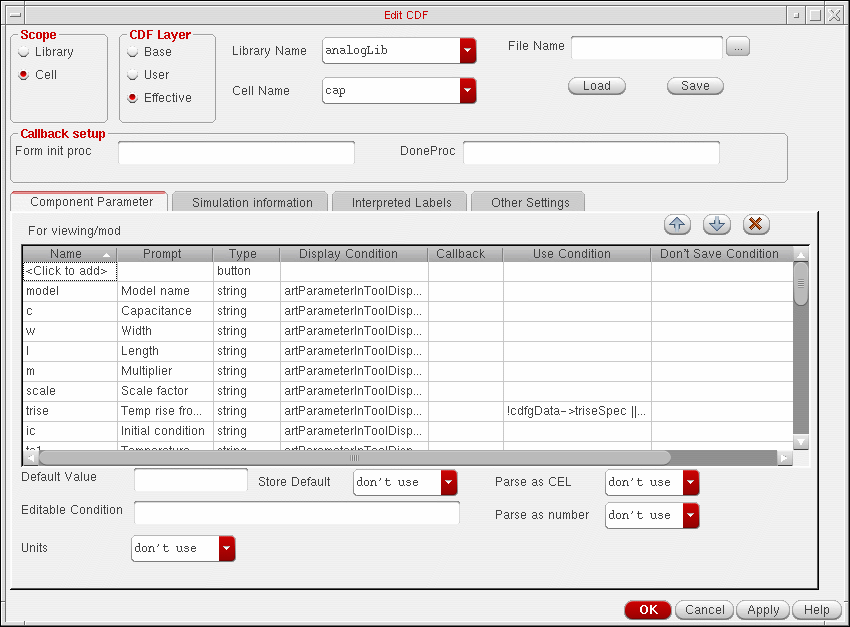
Task: Open Library Name dropdown arrow
Action: click(x=467, y=51)
